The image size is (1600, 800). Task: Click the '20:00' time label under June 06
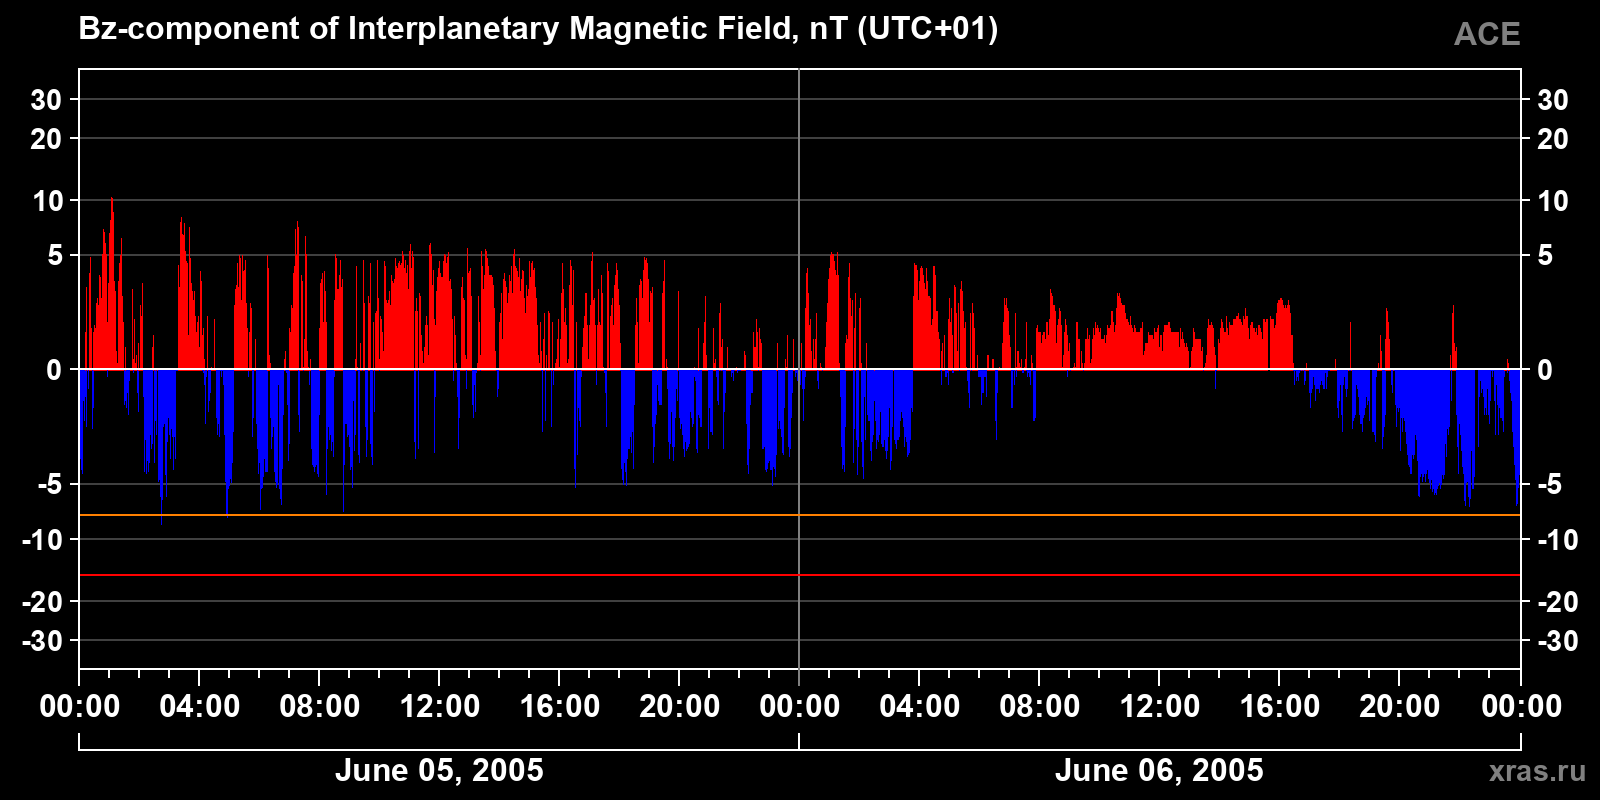(x=1400, y=707)
